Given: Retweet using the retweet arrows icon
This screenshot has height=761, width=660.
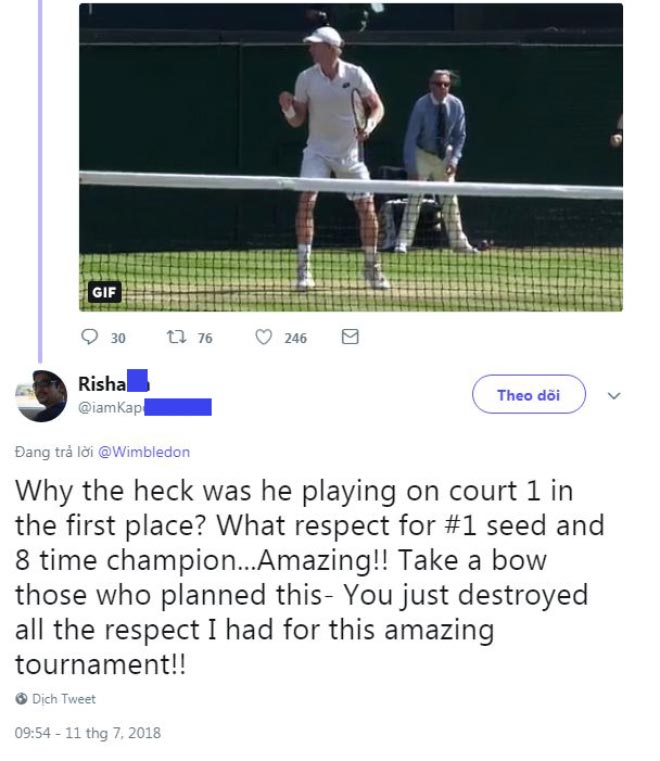Looking at the screenshot, I should coord(176,338).
